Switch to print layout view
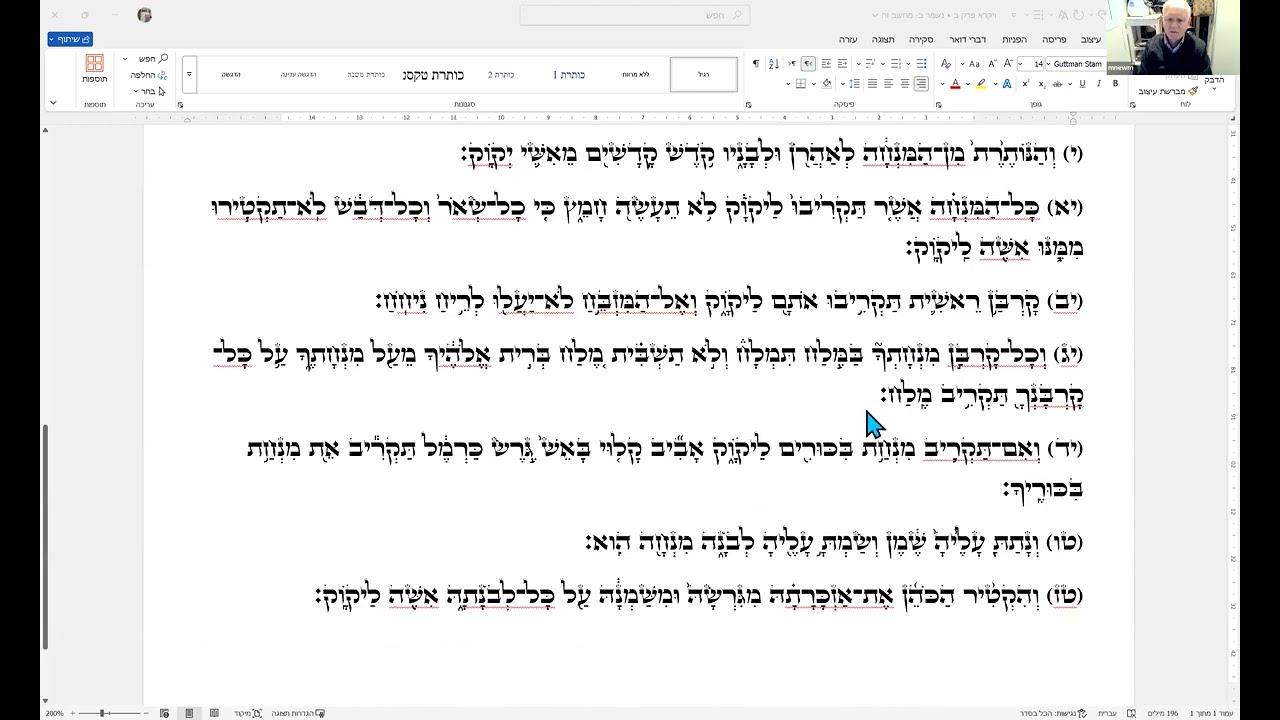The height and width of the screenshot is (720, 1280). (189, 713)
